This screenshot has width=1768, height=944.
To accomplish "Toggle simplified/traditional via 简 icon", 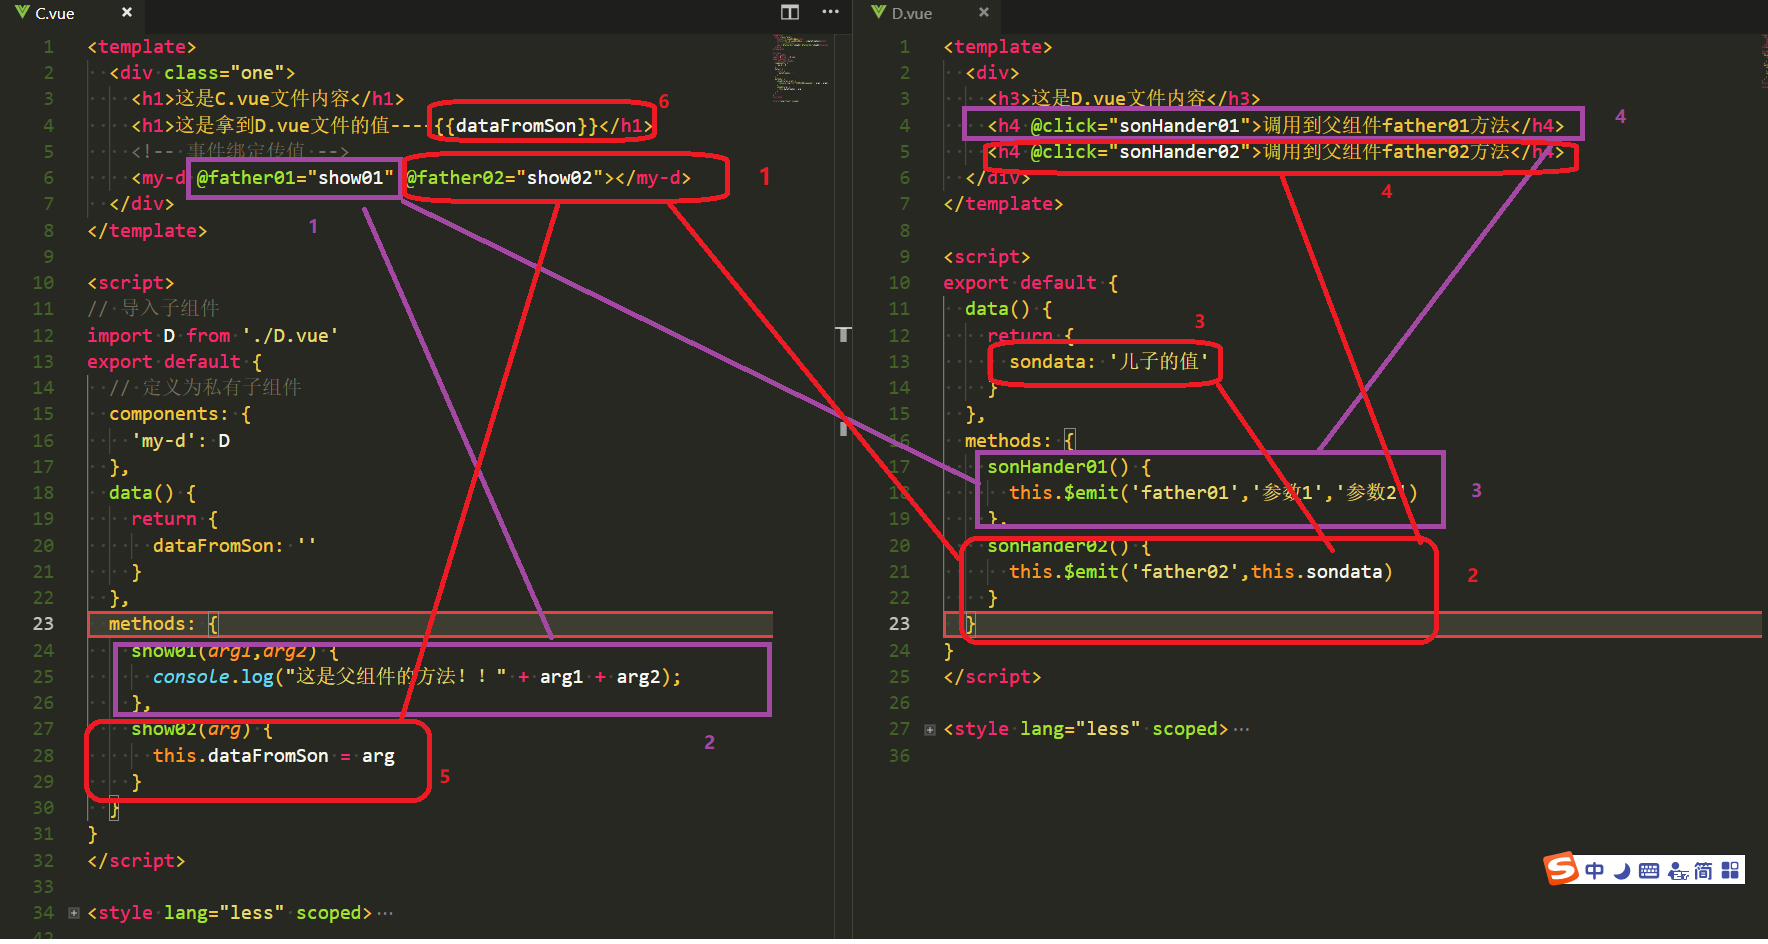I will (1703, 871).
